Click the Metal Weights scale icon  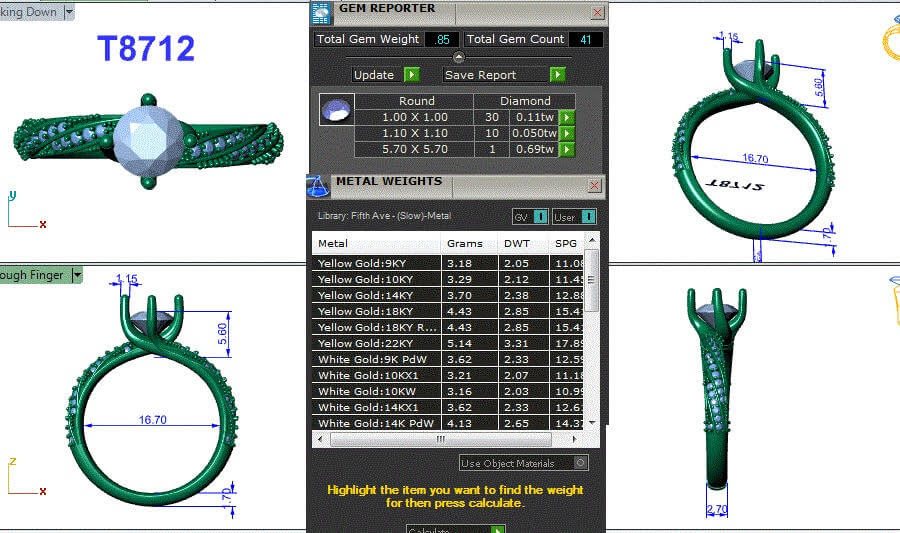[x=318, y=185]
